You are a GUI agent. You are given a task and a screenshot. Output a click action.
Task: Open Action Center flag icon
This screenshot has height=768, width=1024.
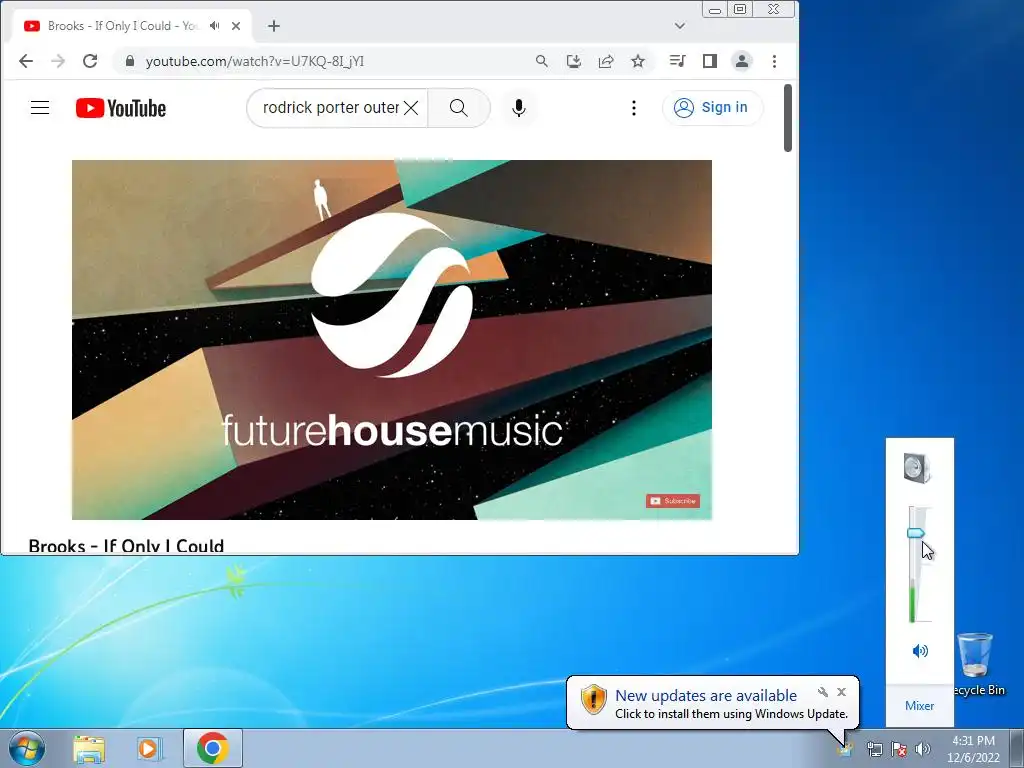coord(899,749)
